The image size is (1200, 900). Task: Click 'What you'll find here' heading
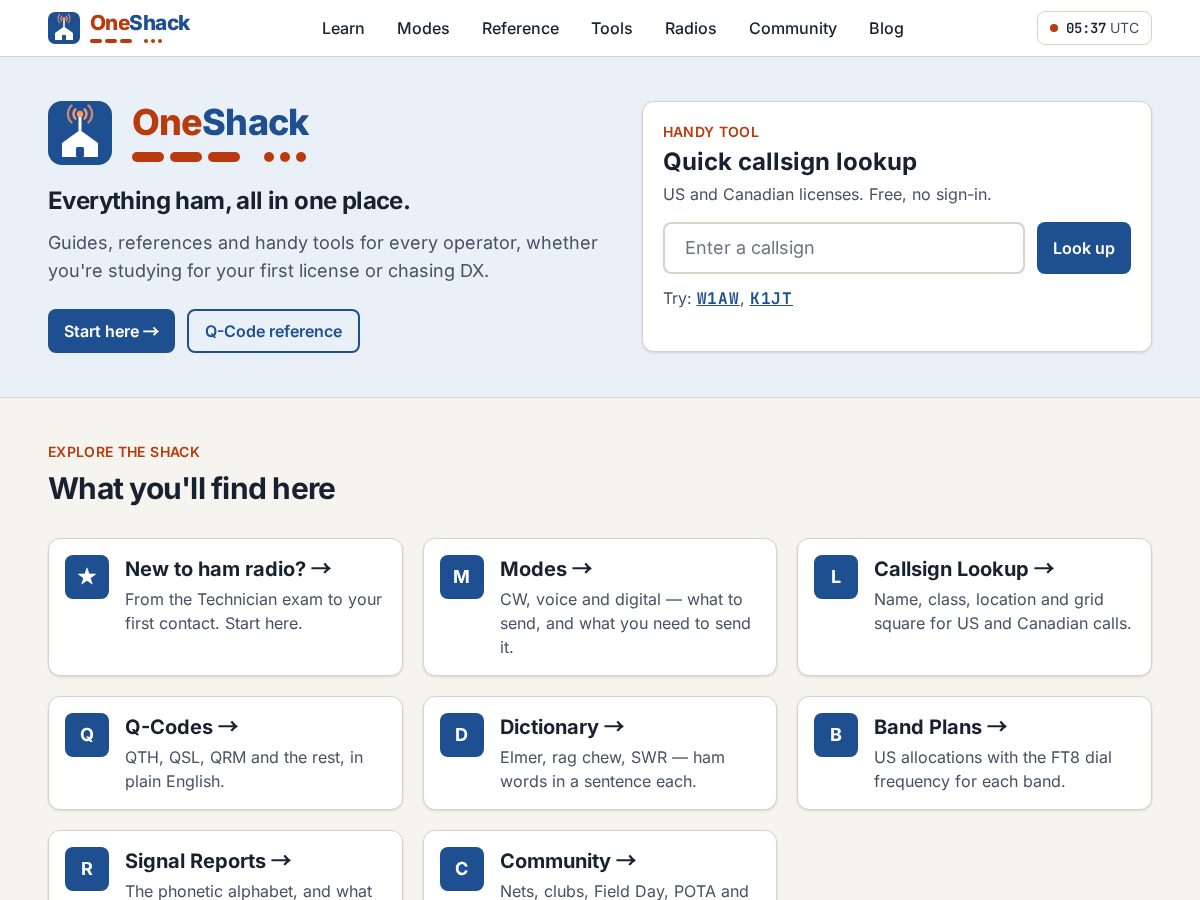coord(192,489)
